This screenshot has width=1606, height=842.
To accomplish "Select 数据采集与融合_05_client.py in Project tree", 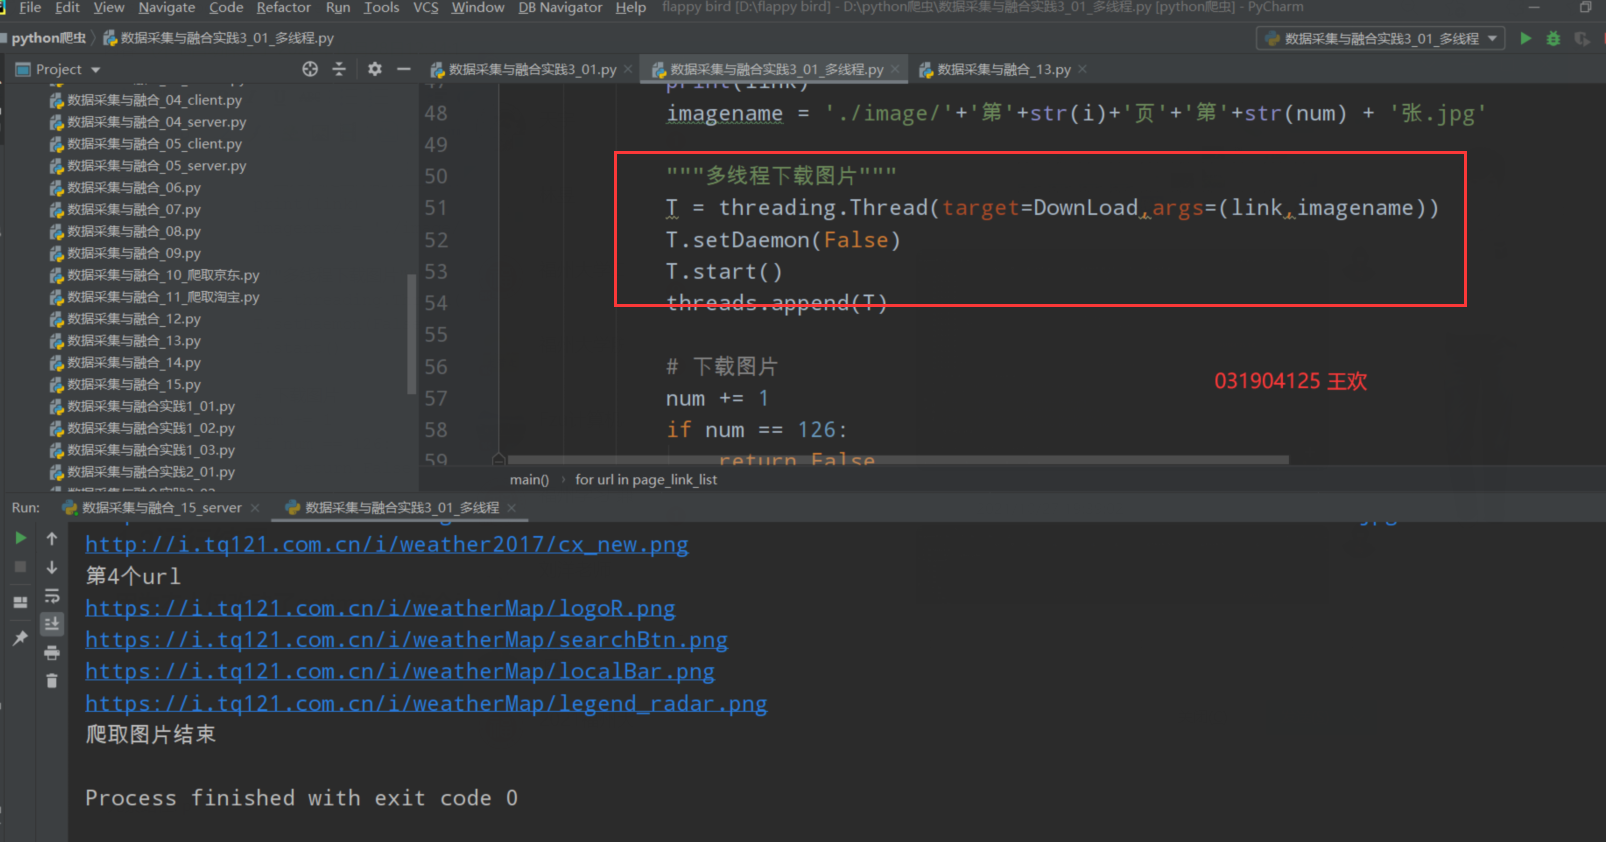I will click(x=154, y=144).
